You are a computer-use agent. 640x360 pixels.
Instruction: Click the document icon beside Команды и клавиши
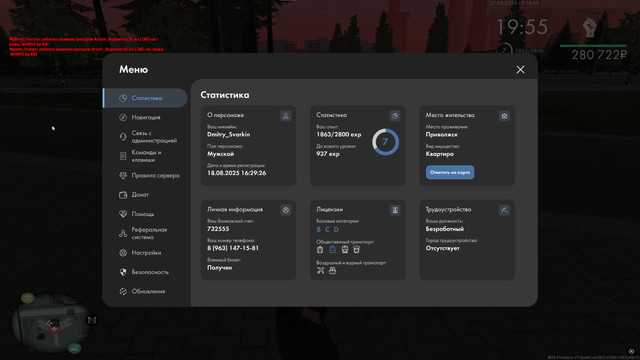[x=123, y=156]
